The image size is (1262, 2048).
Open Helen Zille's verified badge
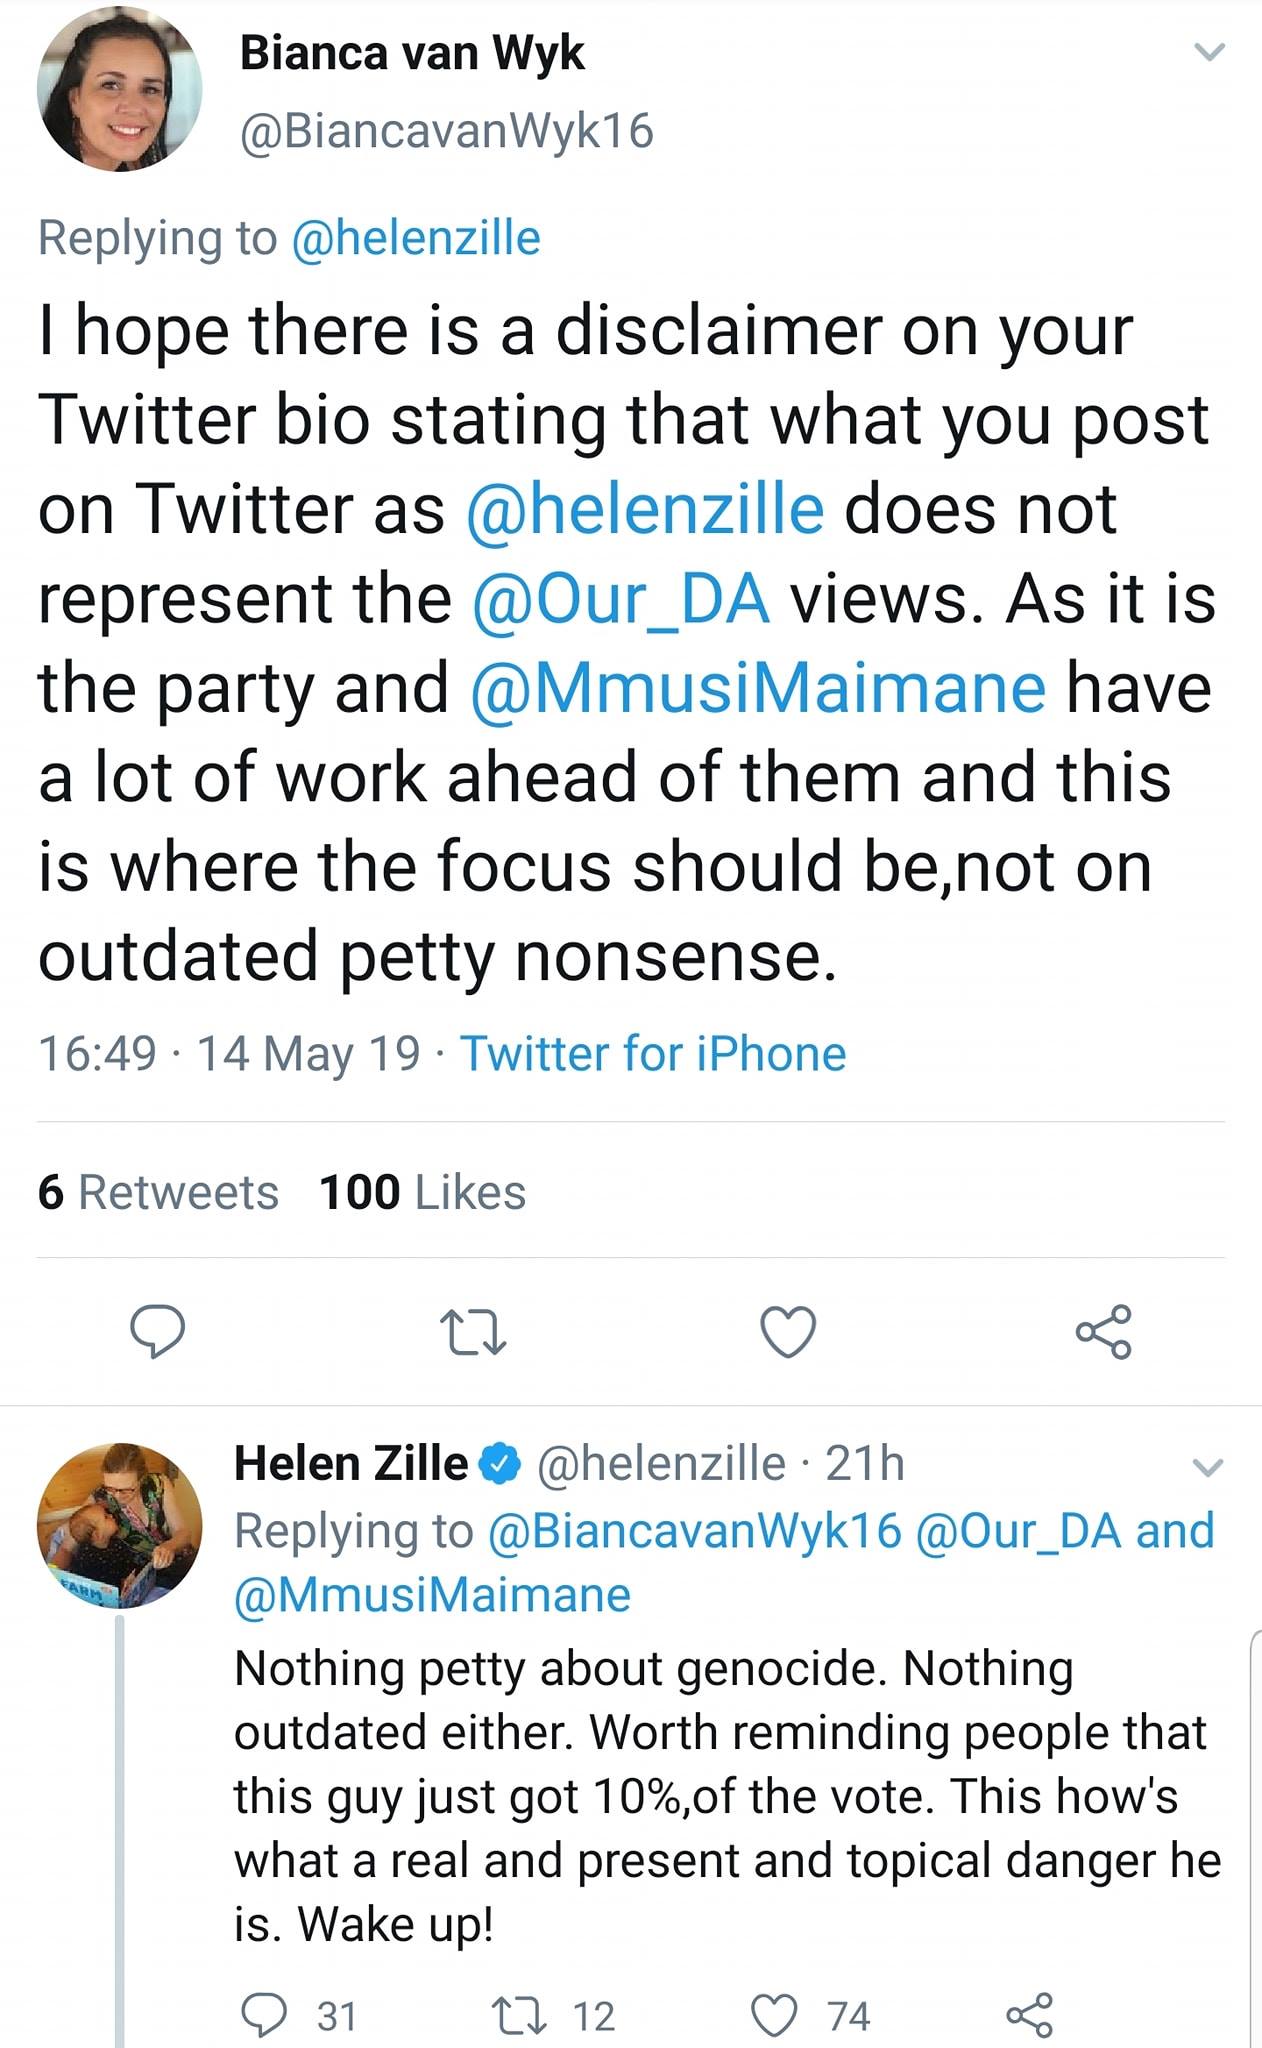click(x=501, y=1465)
